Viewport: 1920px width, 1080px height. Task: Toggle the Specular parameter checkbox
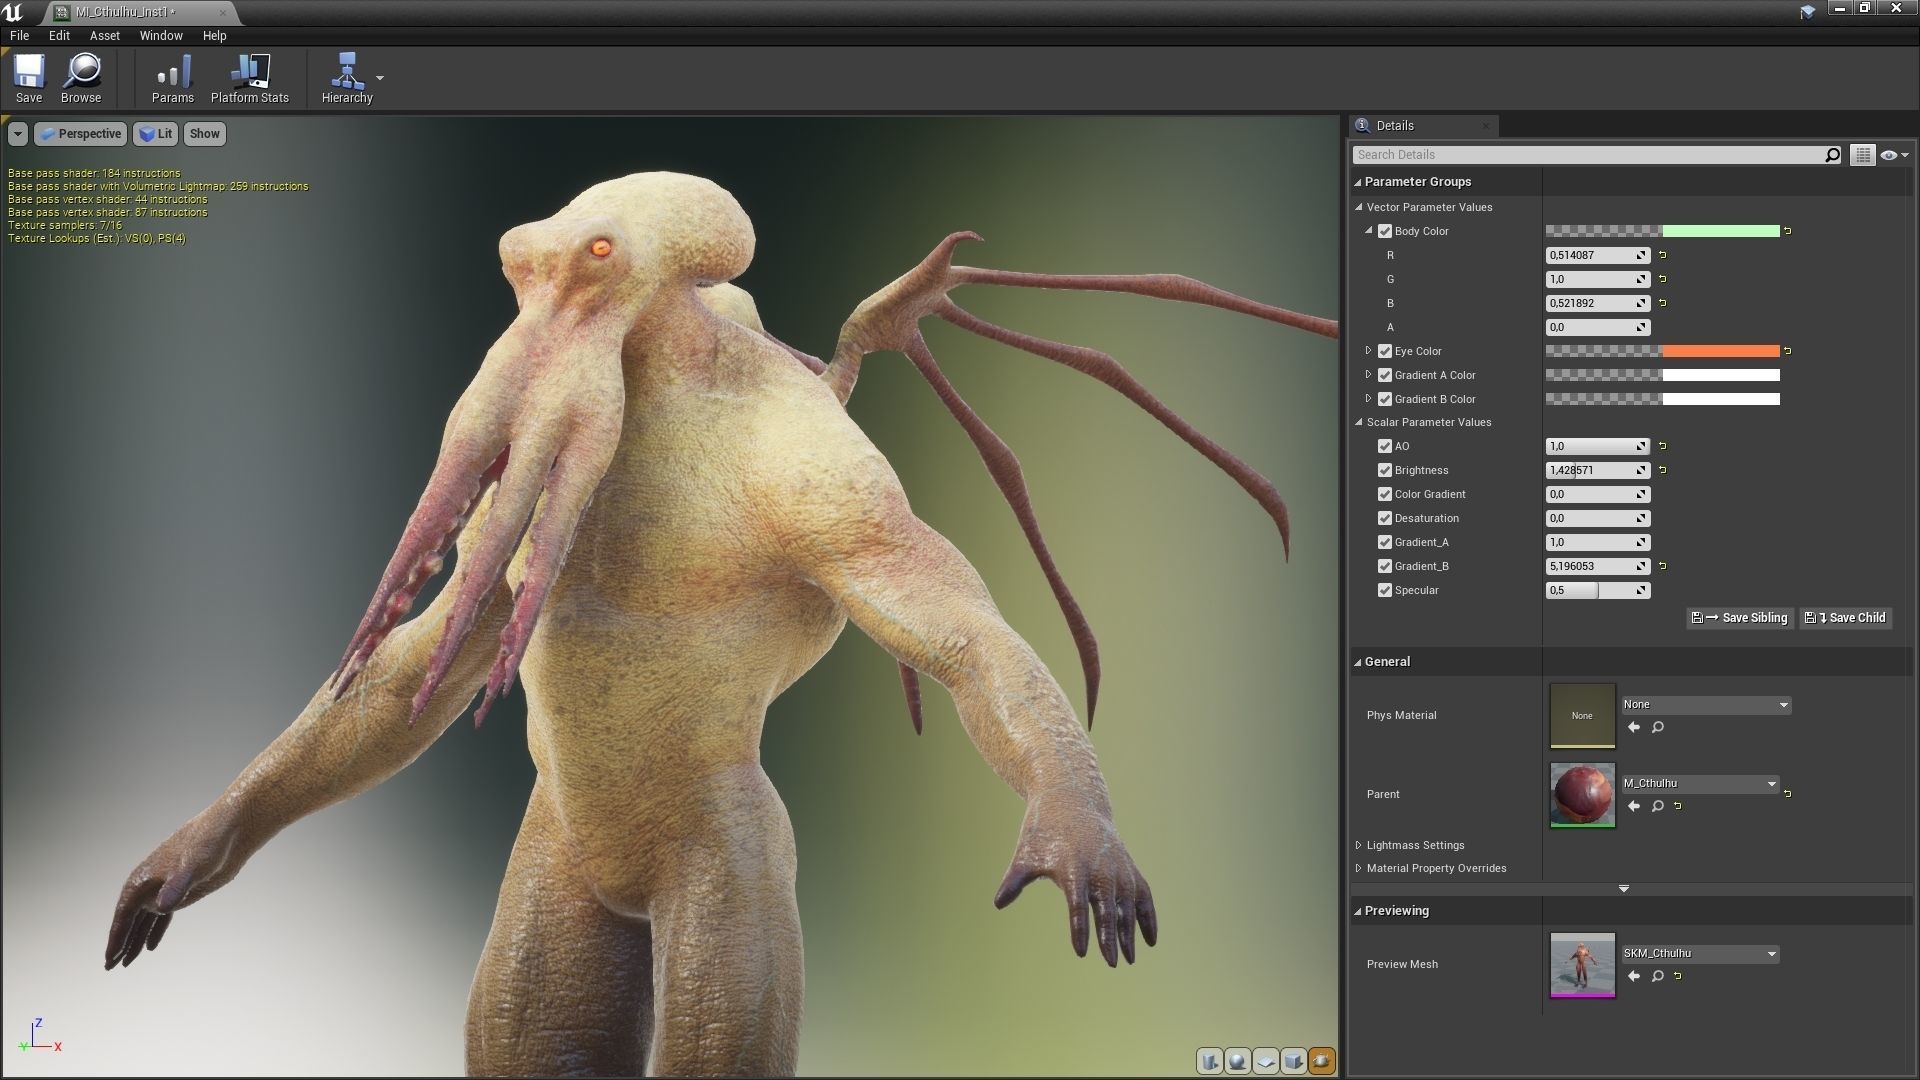[1385, 590]
